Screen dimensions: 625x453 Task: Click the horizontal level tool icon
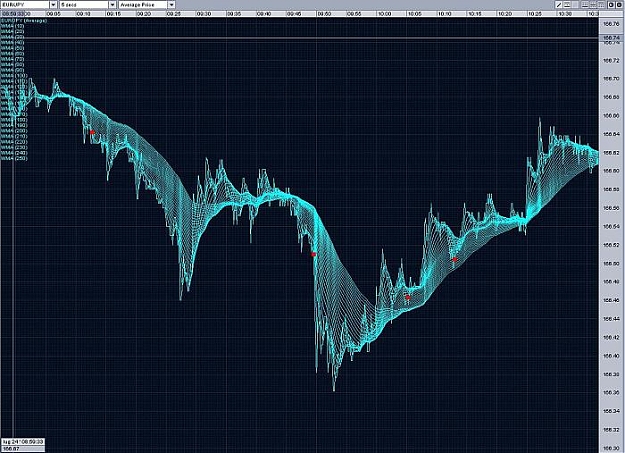tap(567, 5)
